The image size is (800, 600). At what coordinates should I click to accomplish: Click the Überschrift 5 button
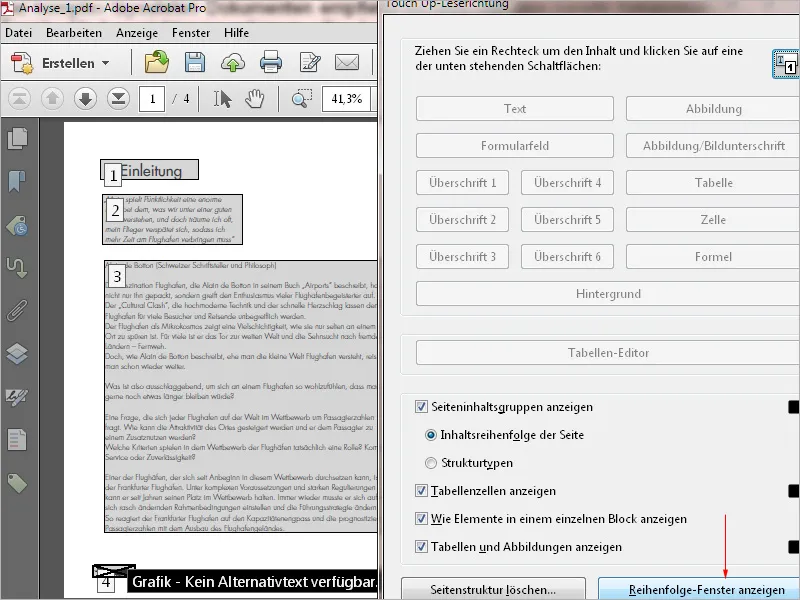tap(567, 220)
